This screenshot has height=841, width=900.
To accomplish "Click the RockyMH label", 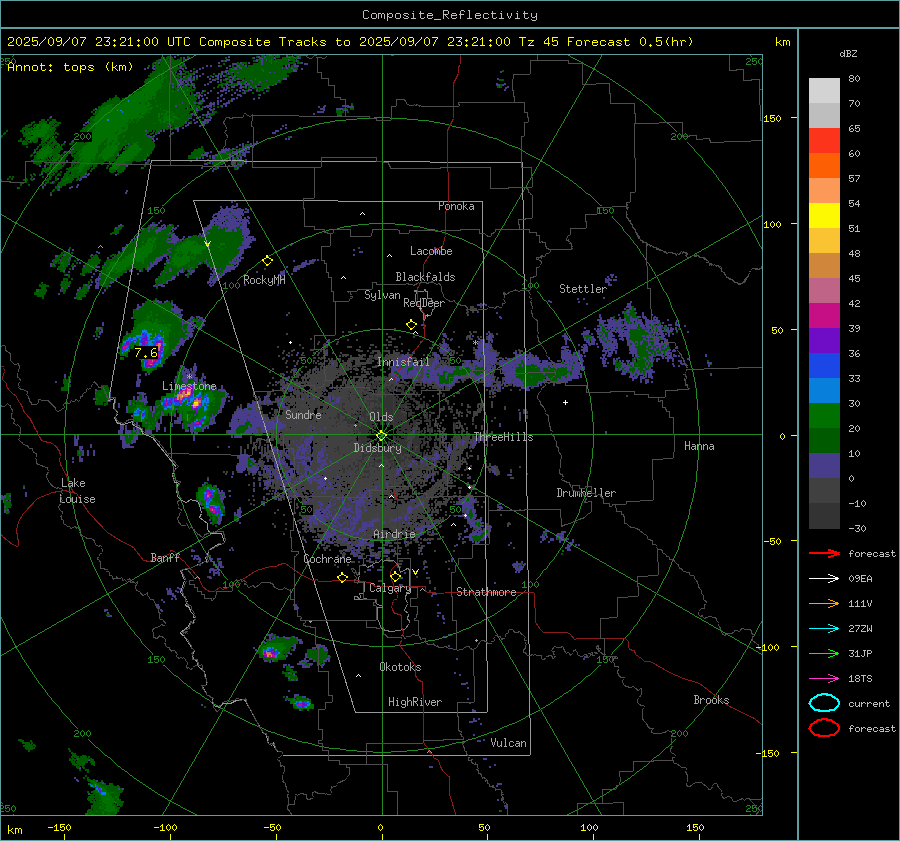I will coord(264,280).
